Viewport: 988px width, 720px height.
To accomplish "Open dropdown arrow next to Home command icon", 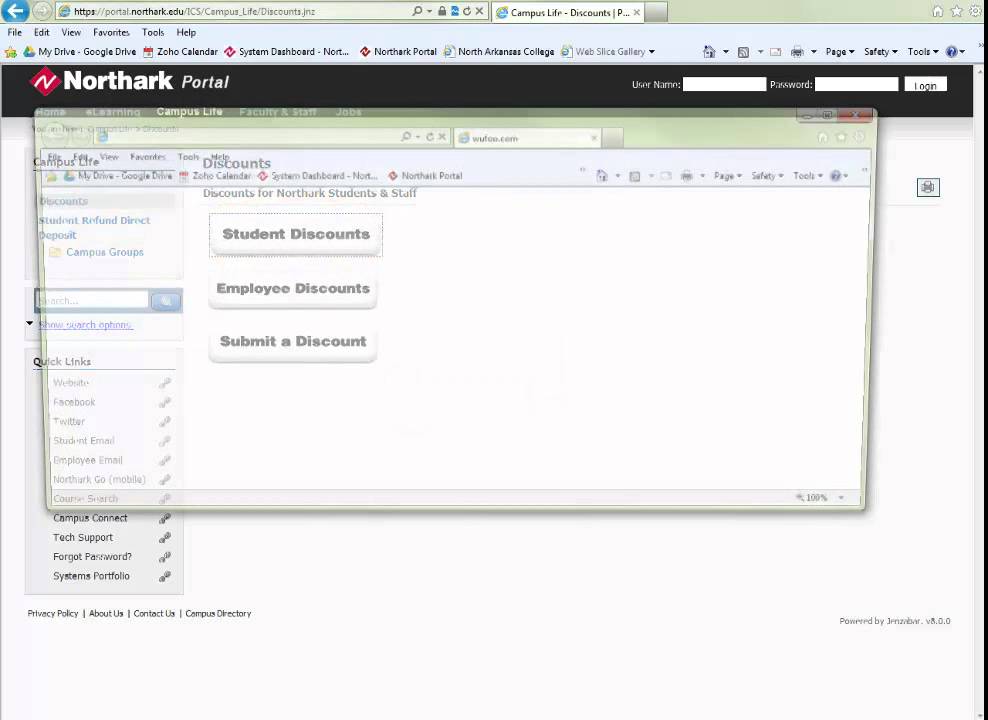I will [726, 52].
